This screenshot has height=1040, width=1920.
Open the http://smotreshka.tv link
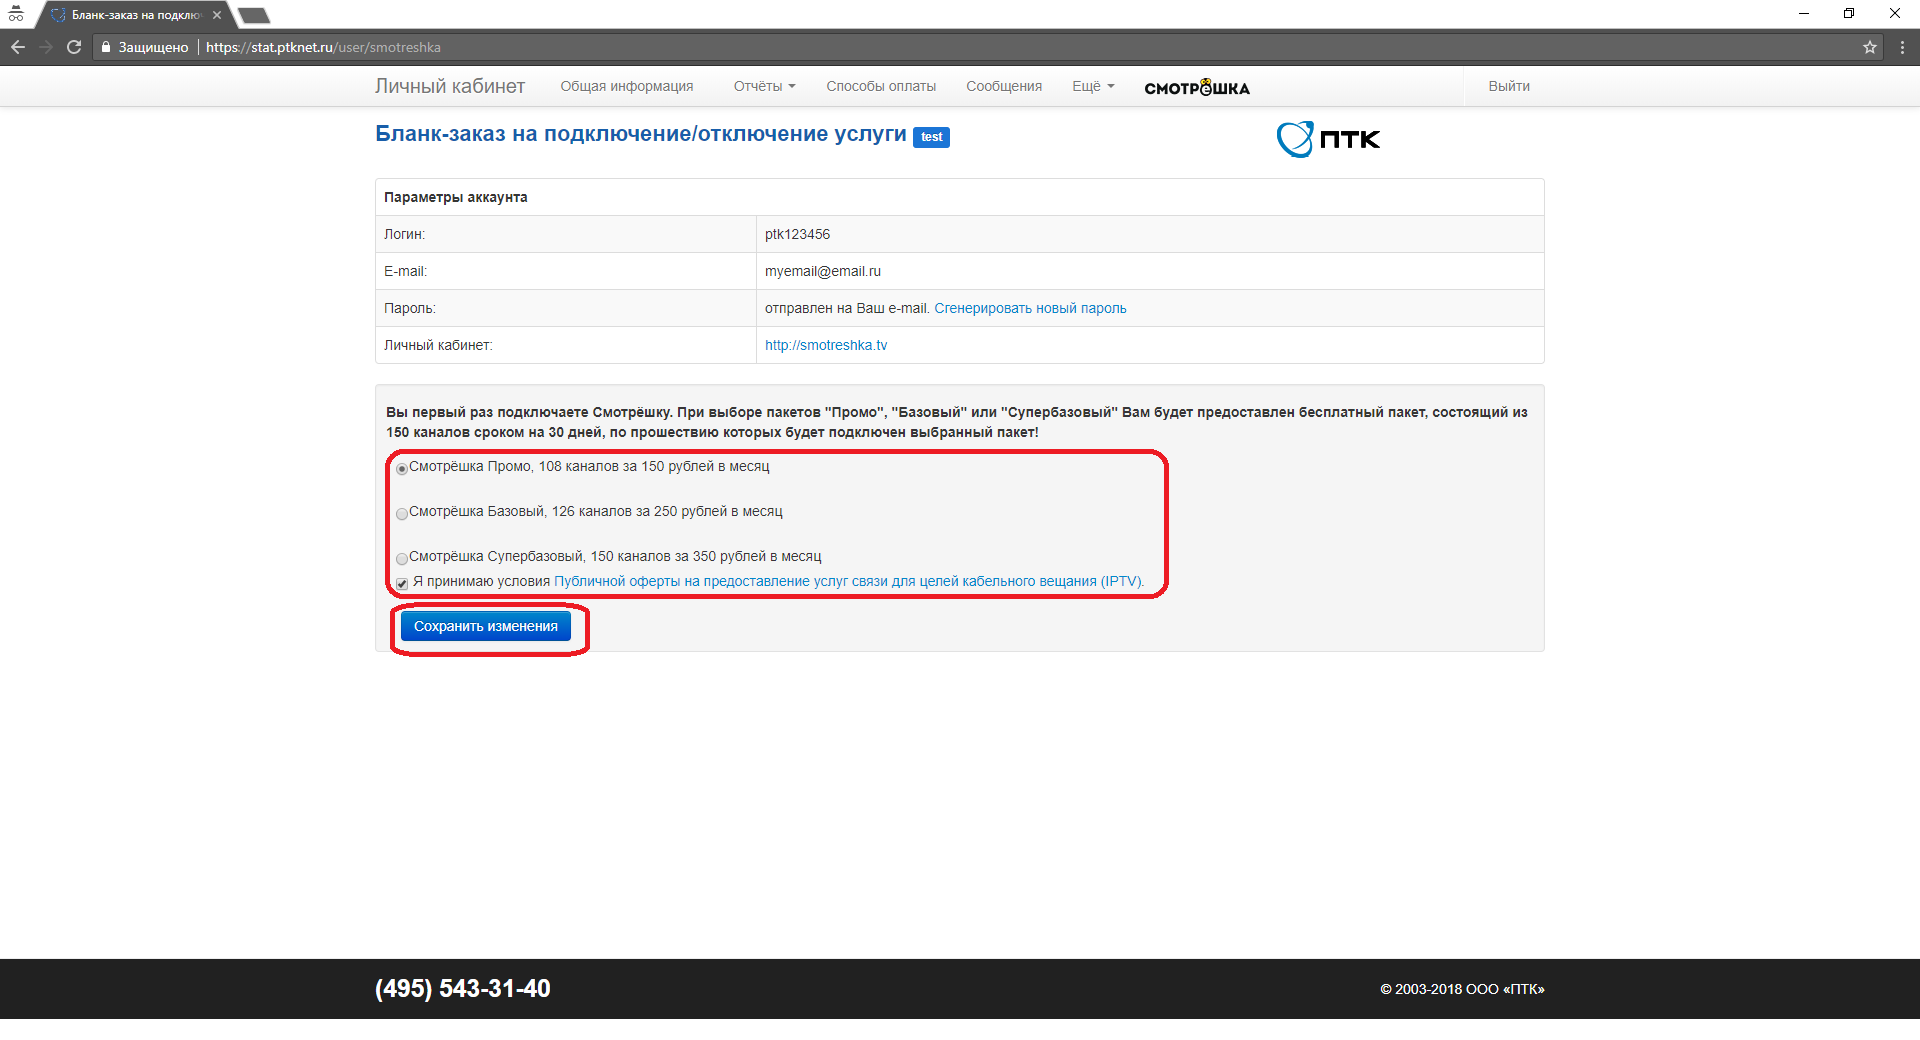click(x=826, y=345)
